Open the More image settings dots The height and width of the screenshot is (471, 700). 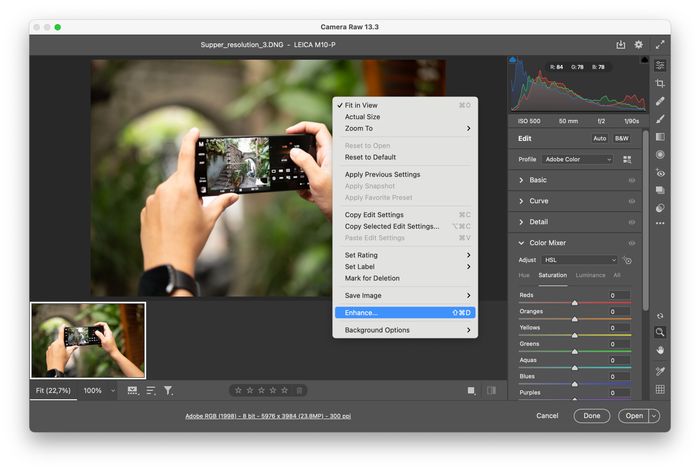pos(660,223)
